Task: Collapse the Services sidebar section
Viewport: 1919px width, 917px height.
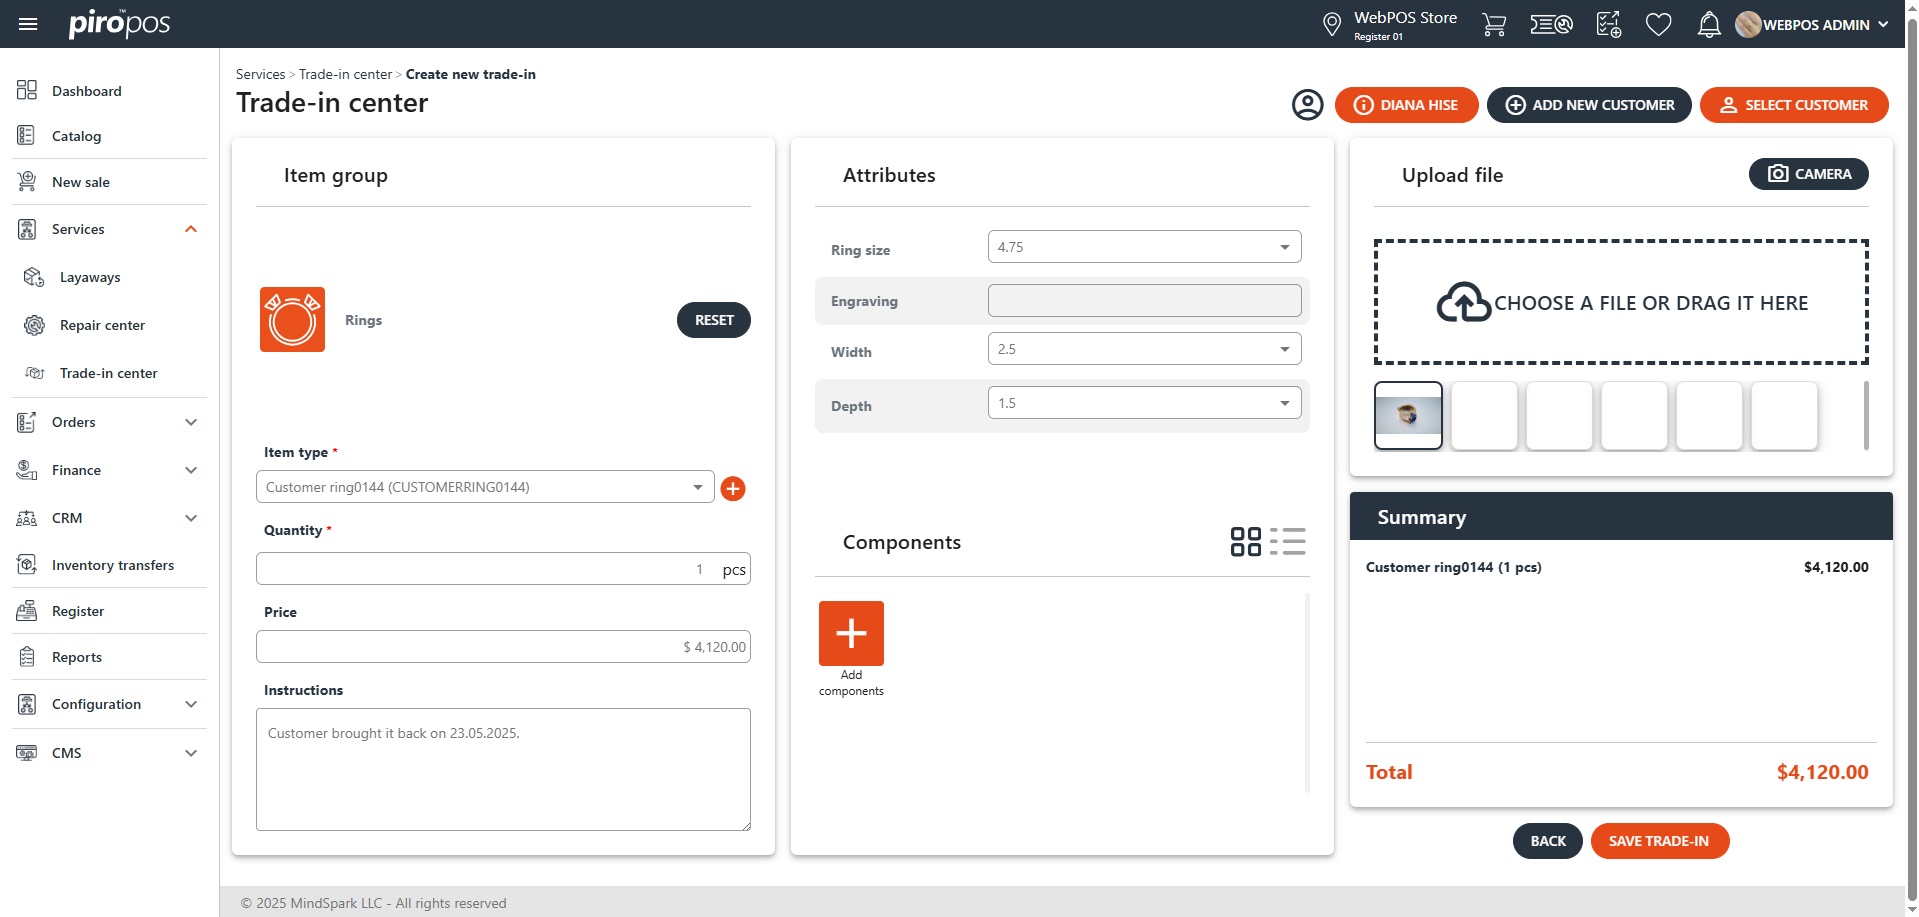Action: (191, 230)
